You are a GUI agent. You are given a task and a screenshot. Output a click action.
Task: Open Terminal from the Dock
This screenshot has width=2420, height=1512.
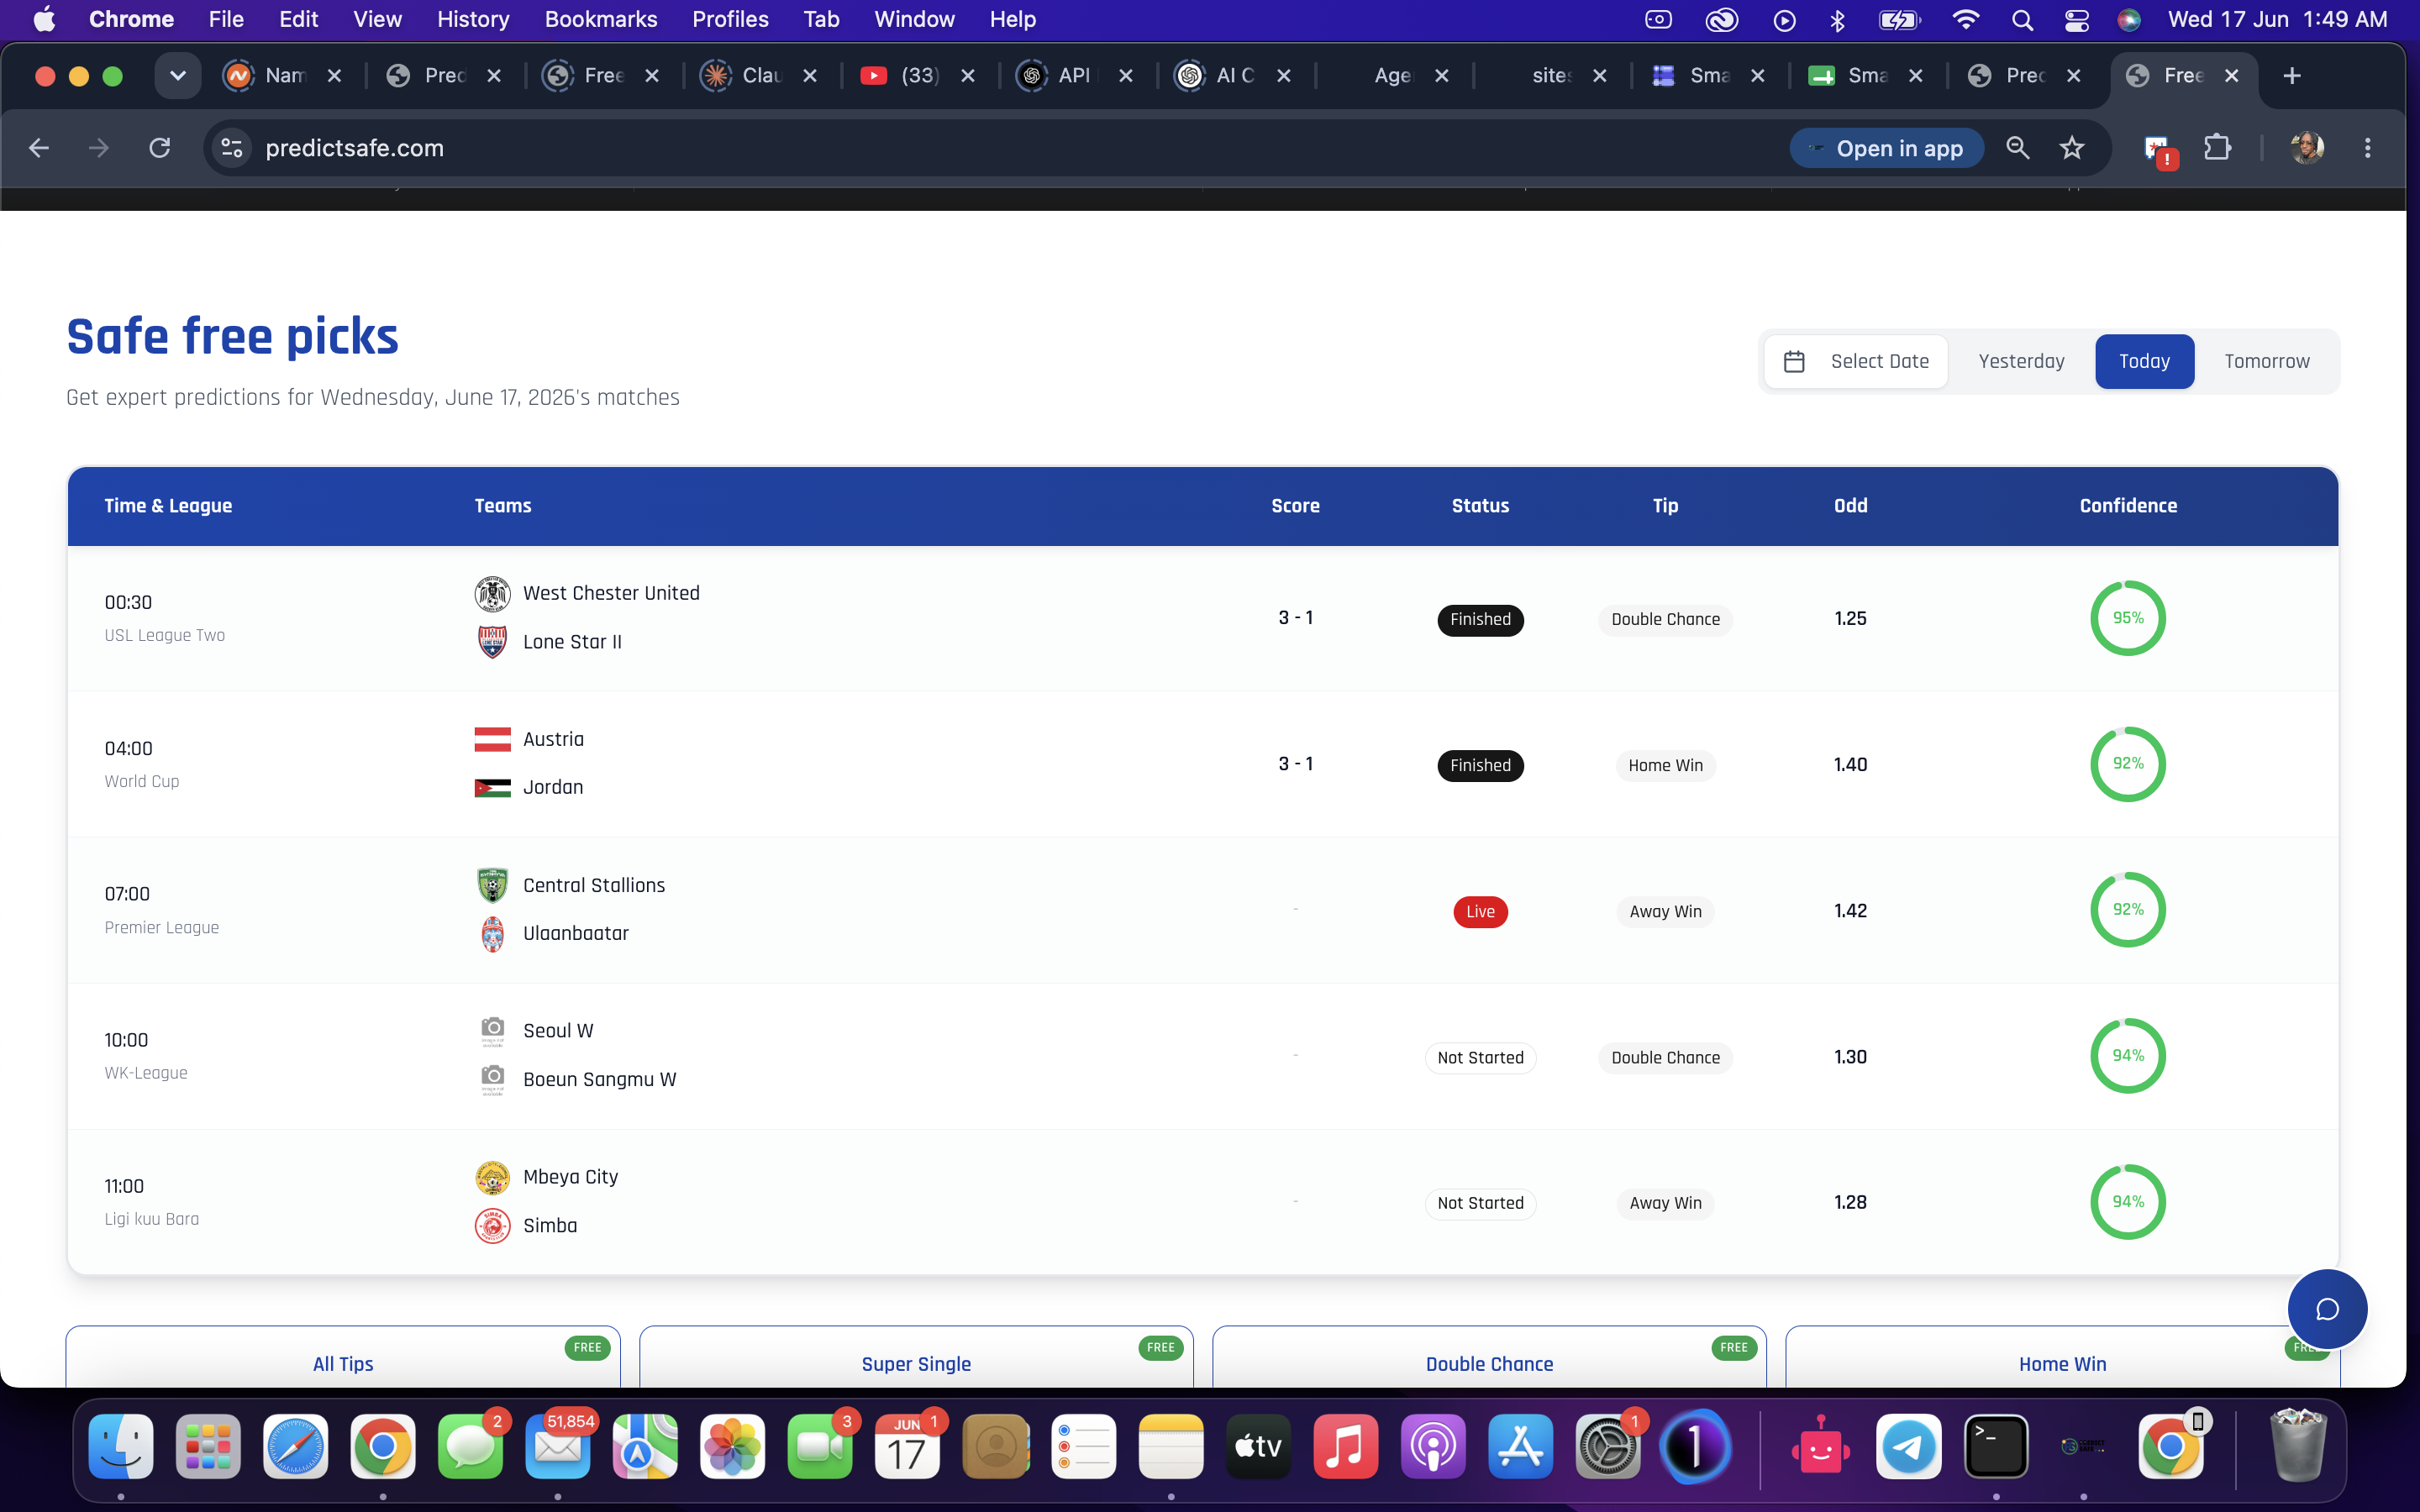(x=1996, y=1446)
